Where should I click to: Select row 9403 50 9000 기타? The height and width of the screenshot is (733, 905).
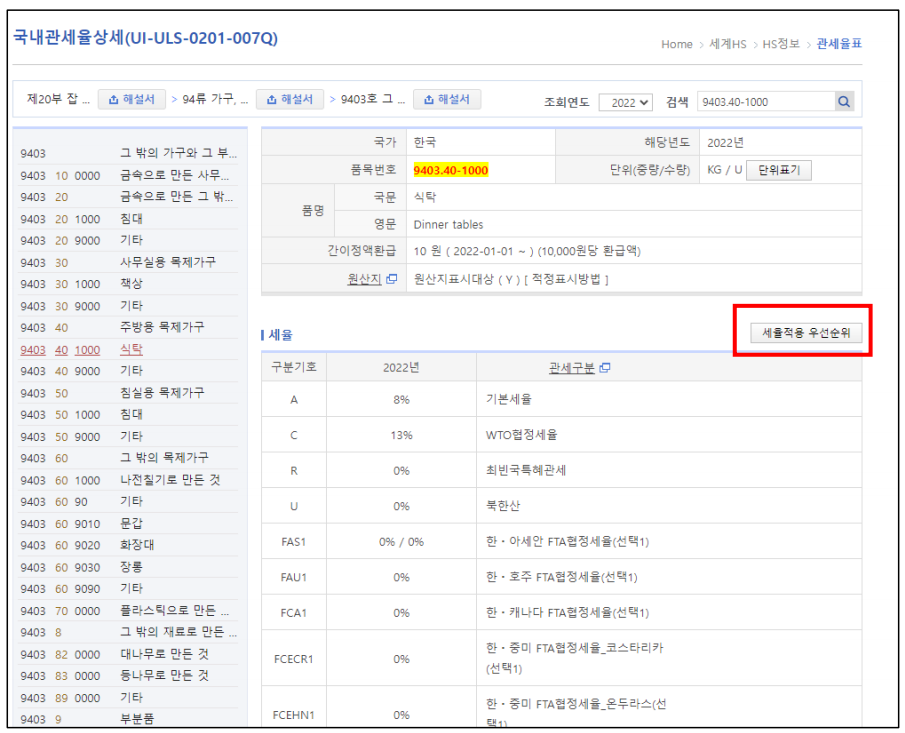(x=128, y=437)
